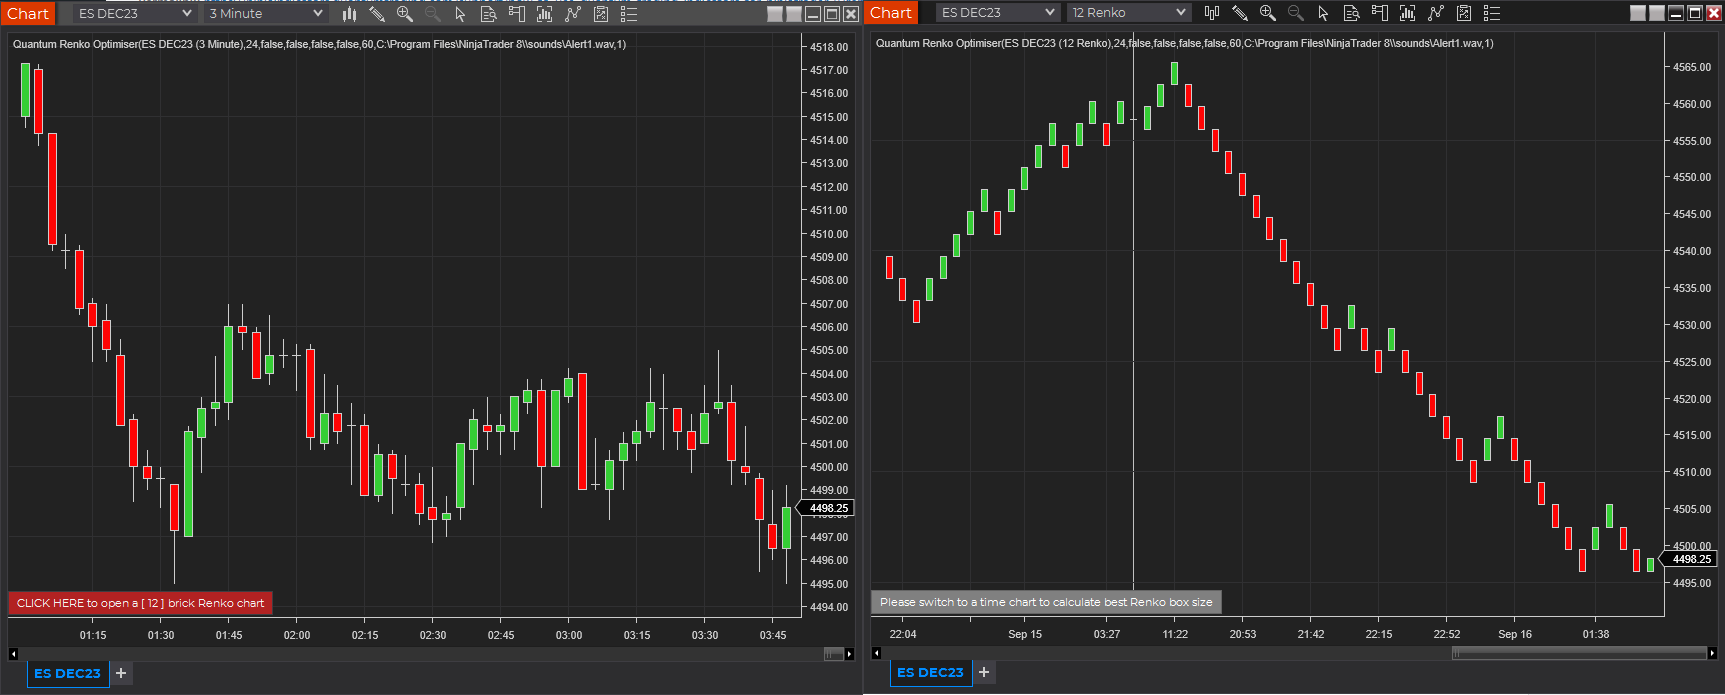Open Properties list icon on Renko chart
This screenshot has width=1725, height=695.
(x=1492, y=13)
